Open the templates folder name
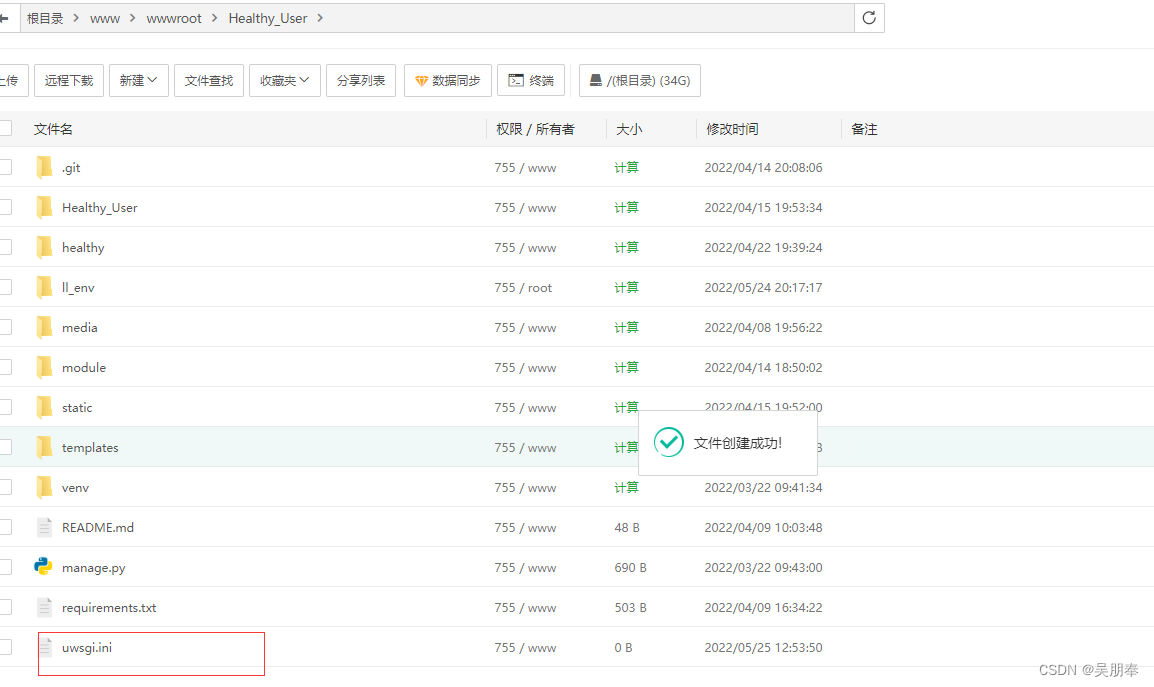The height and width of the screenshot is (687, 1154). [x=90, y=447]
